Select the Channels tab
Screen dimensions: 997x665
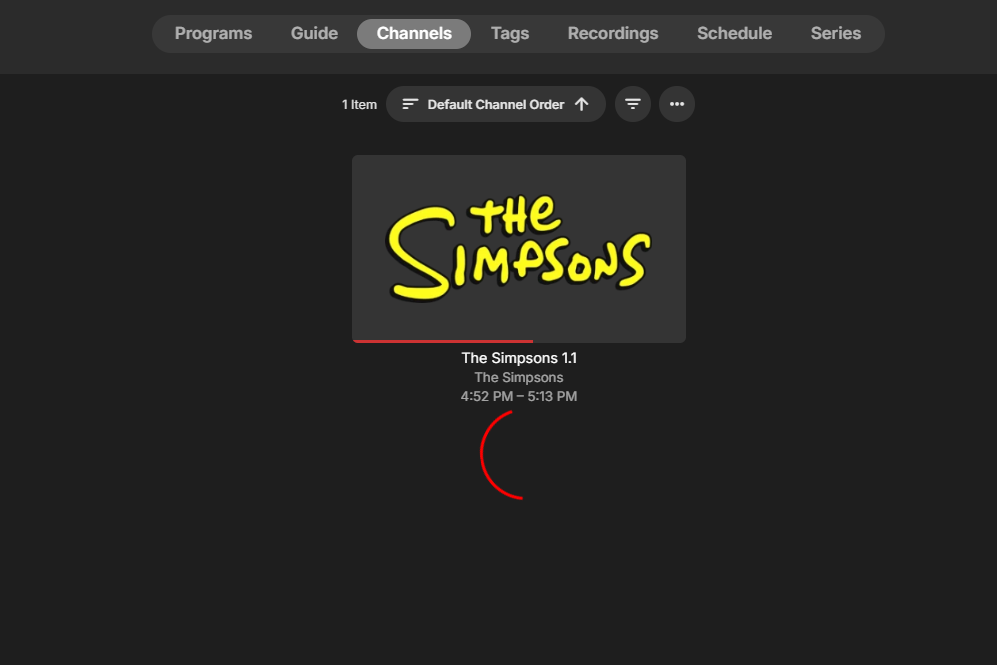(x=414, y=34)
